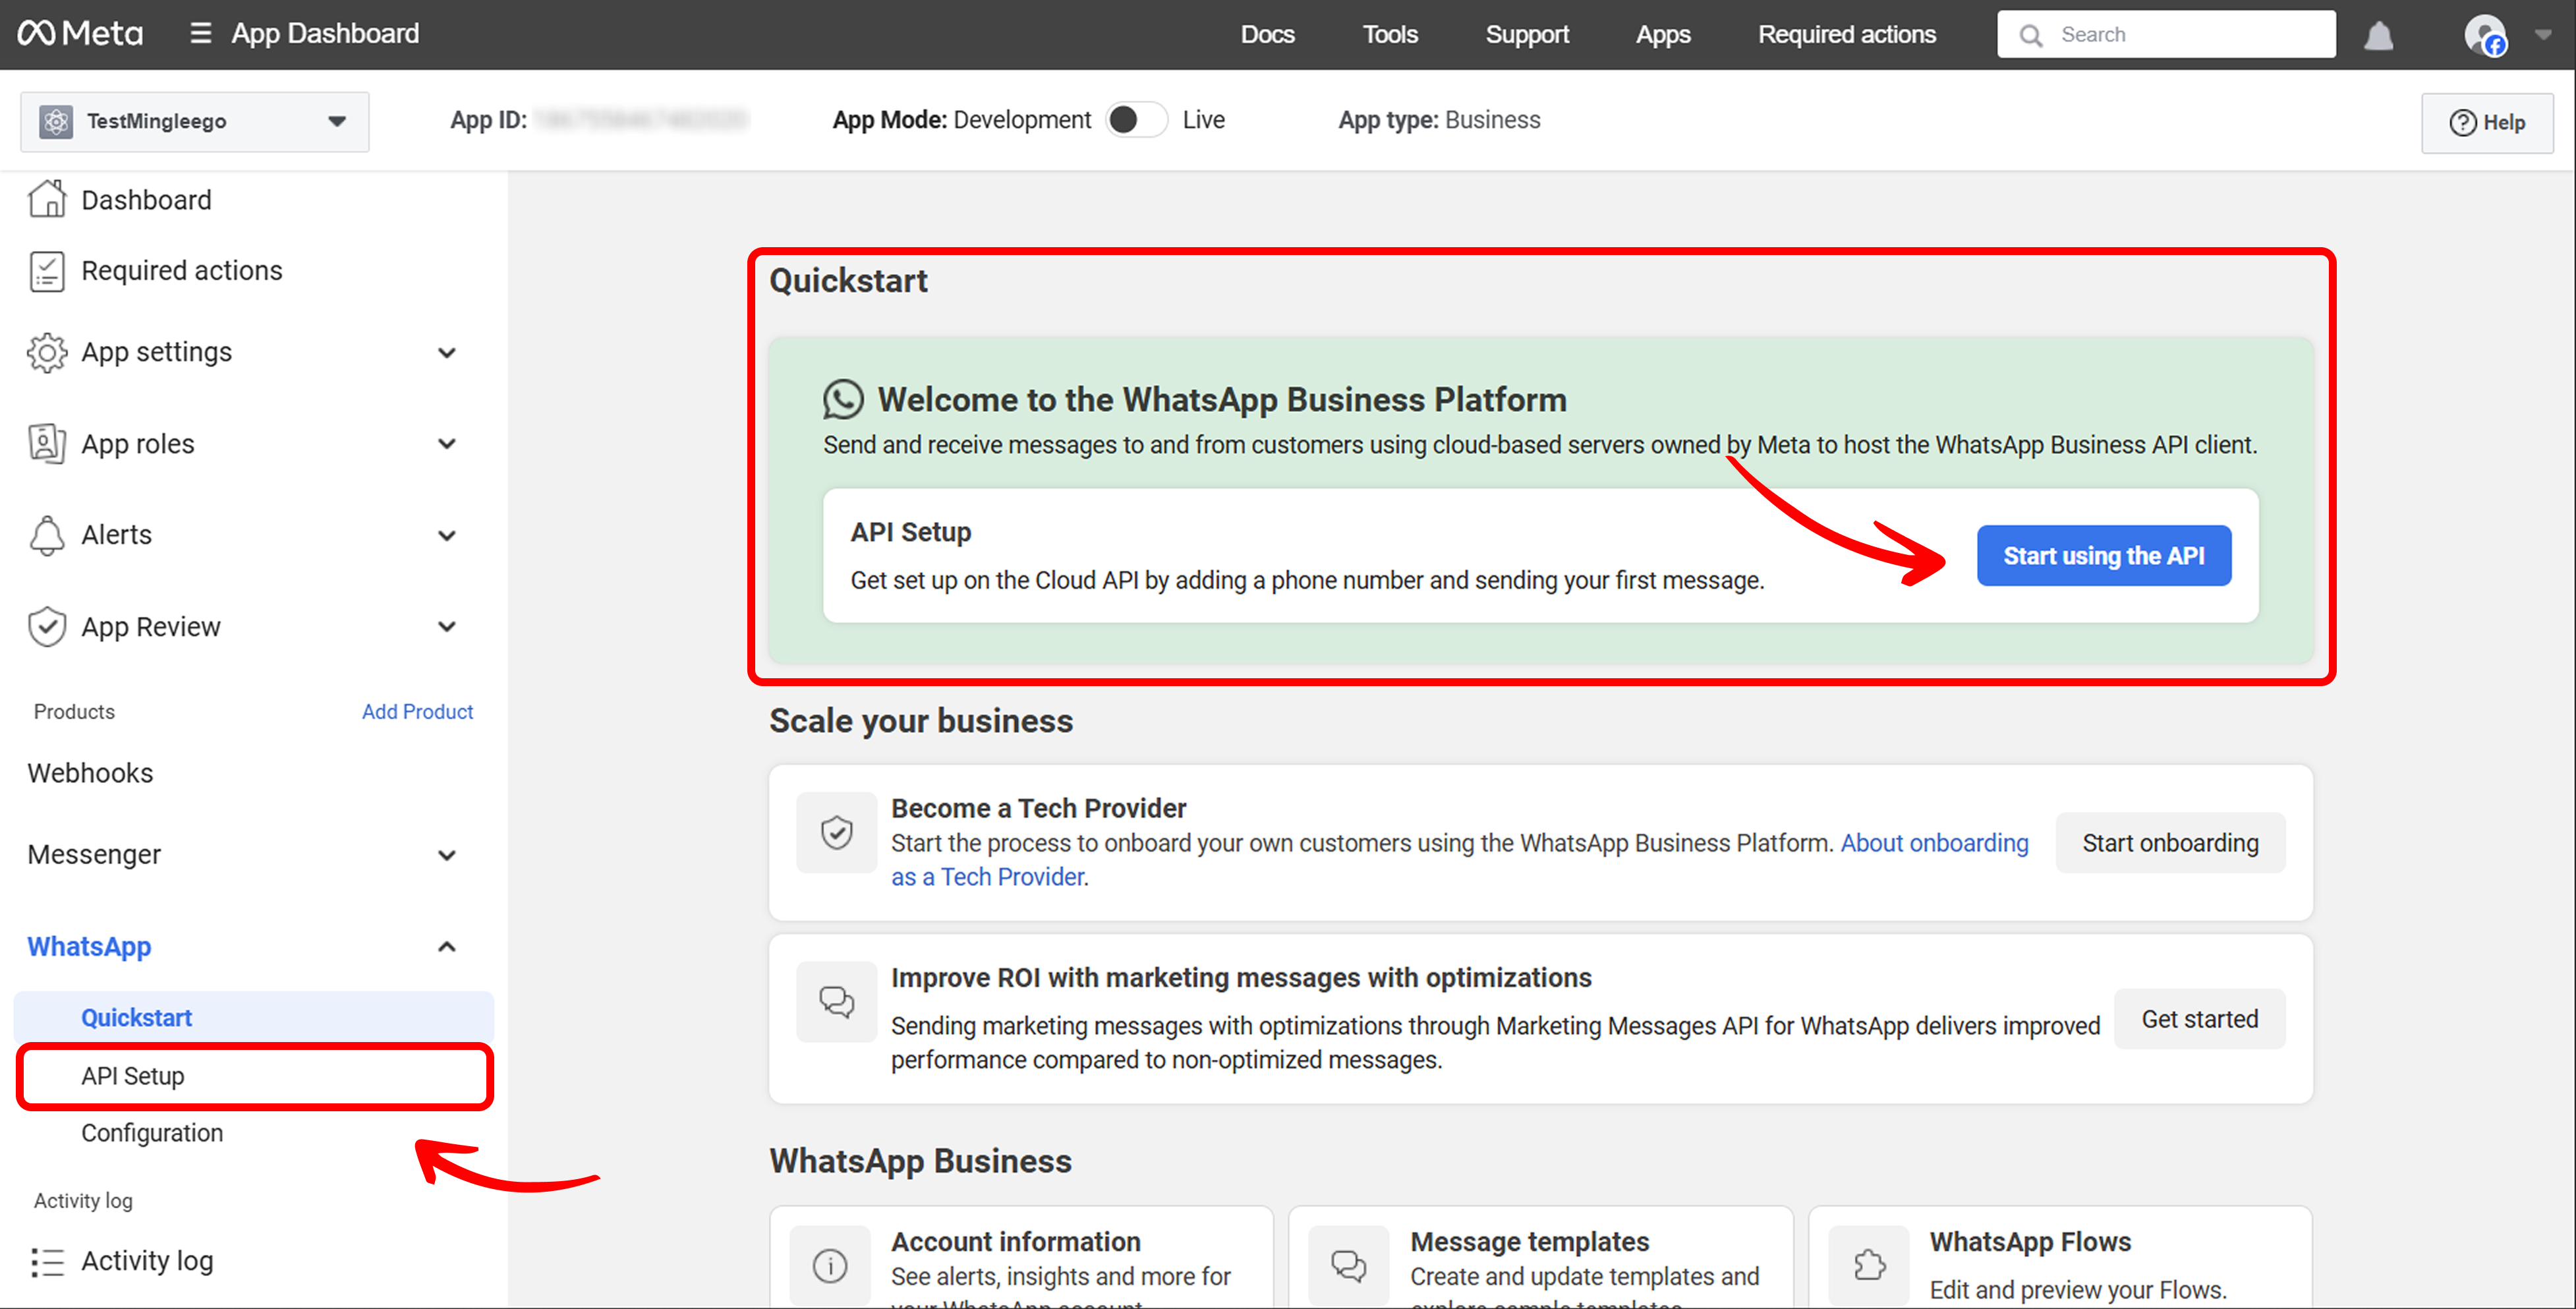Click the marketing messages chat icon

coord(837,1002)
